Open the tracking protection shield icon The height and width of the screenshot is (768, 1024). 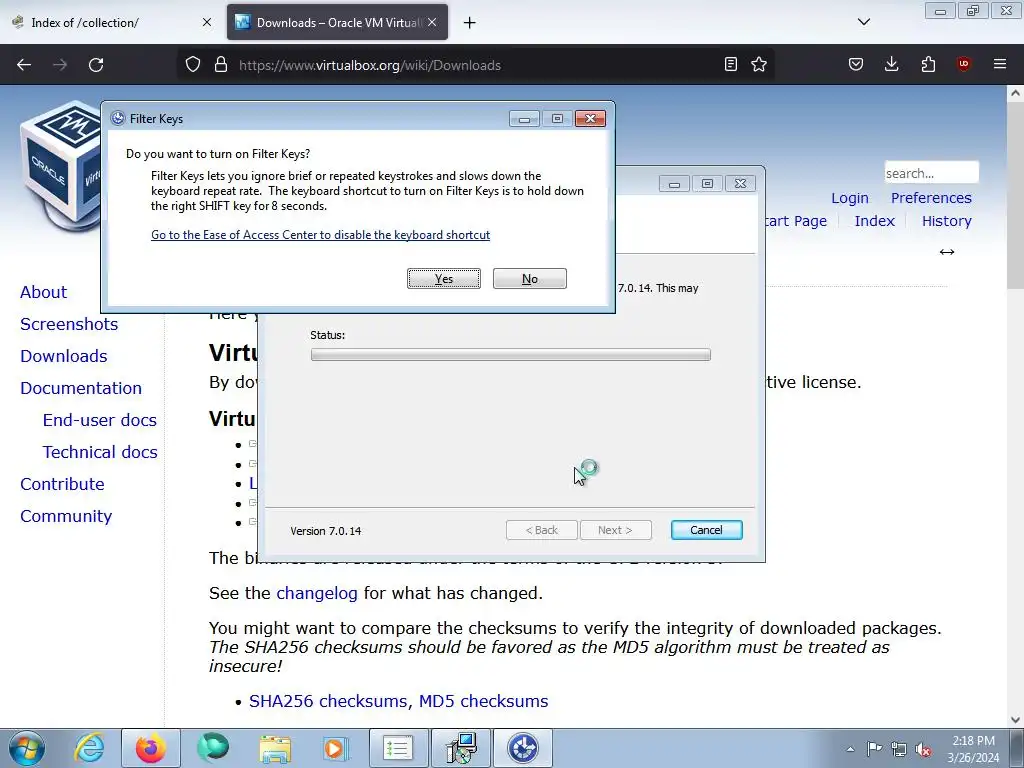pyautogui.click(x=193, y=65)
